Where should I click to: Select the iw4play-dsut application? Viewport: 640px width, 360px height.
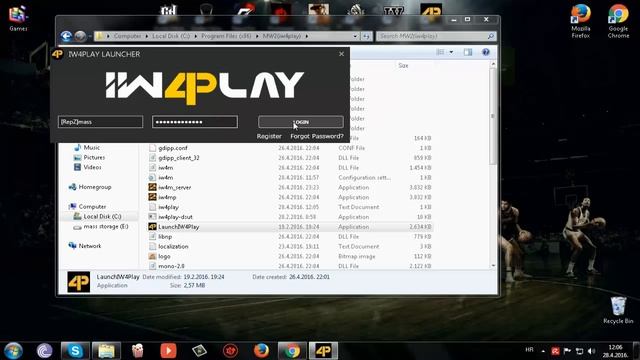[x=175, y=217]
